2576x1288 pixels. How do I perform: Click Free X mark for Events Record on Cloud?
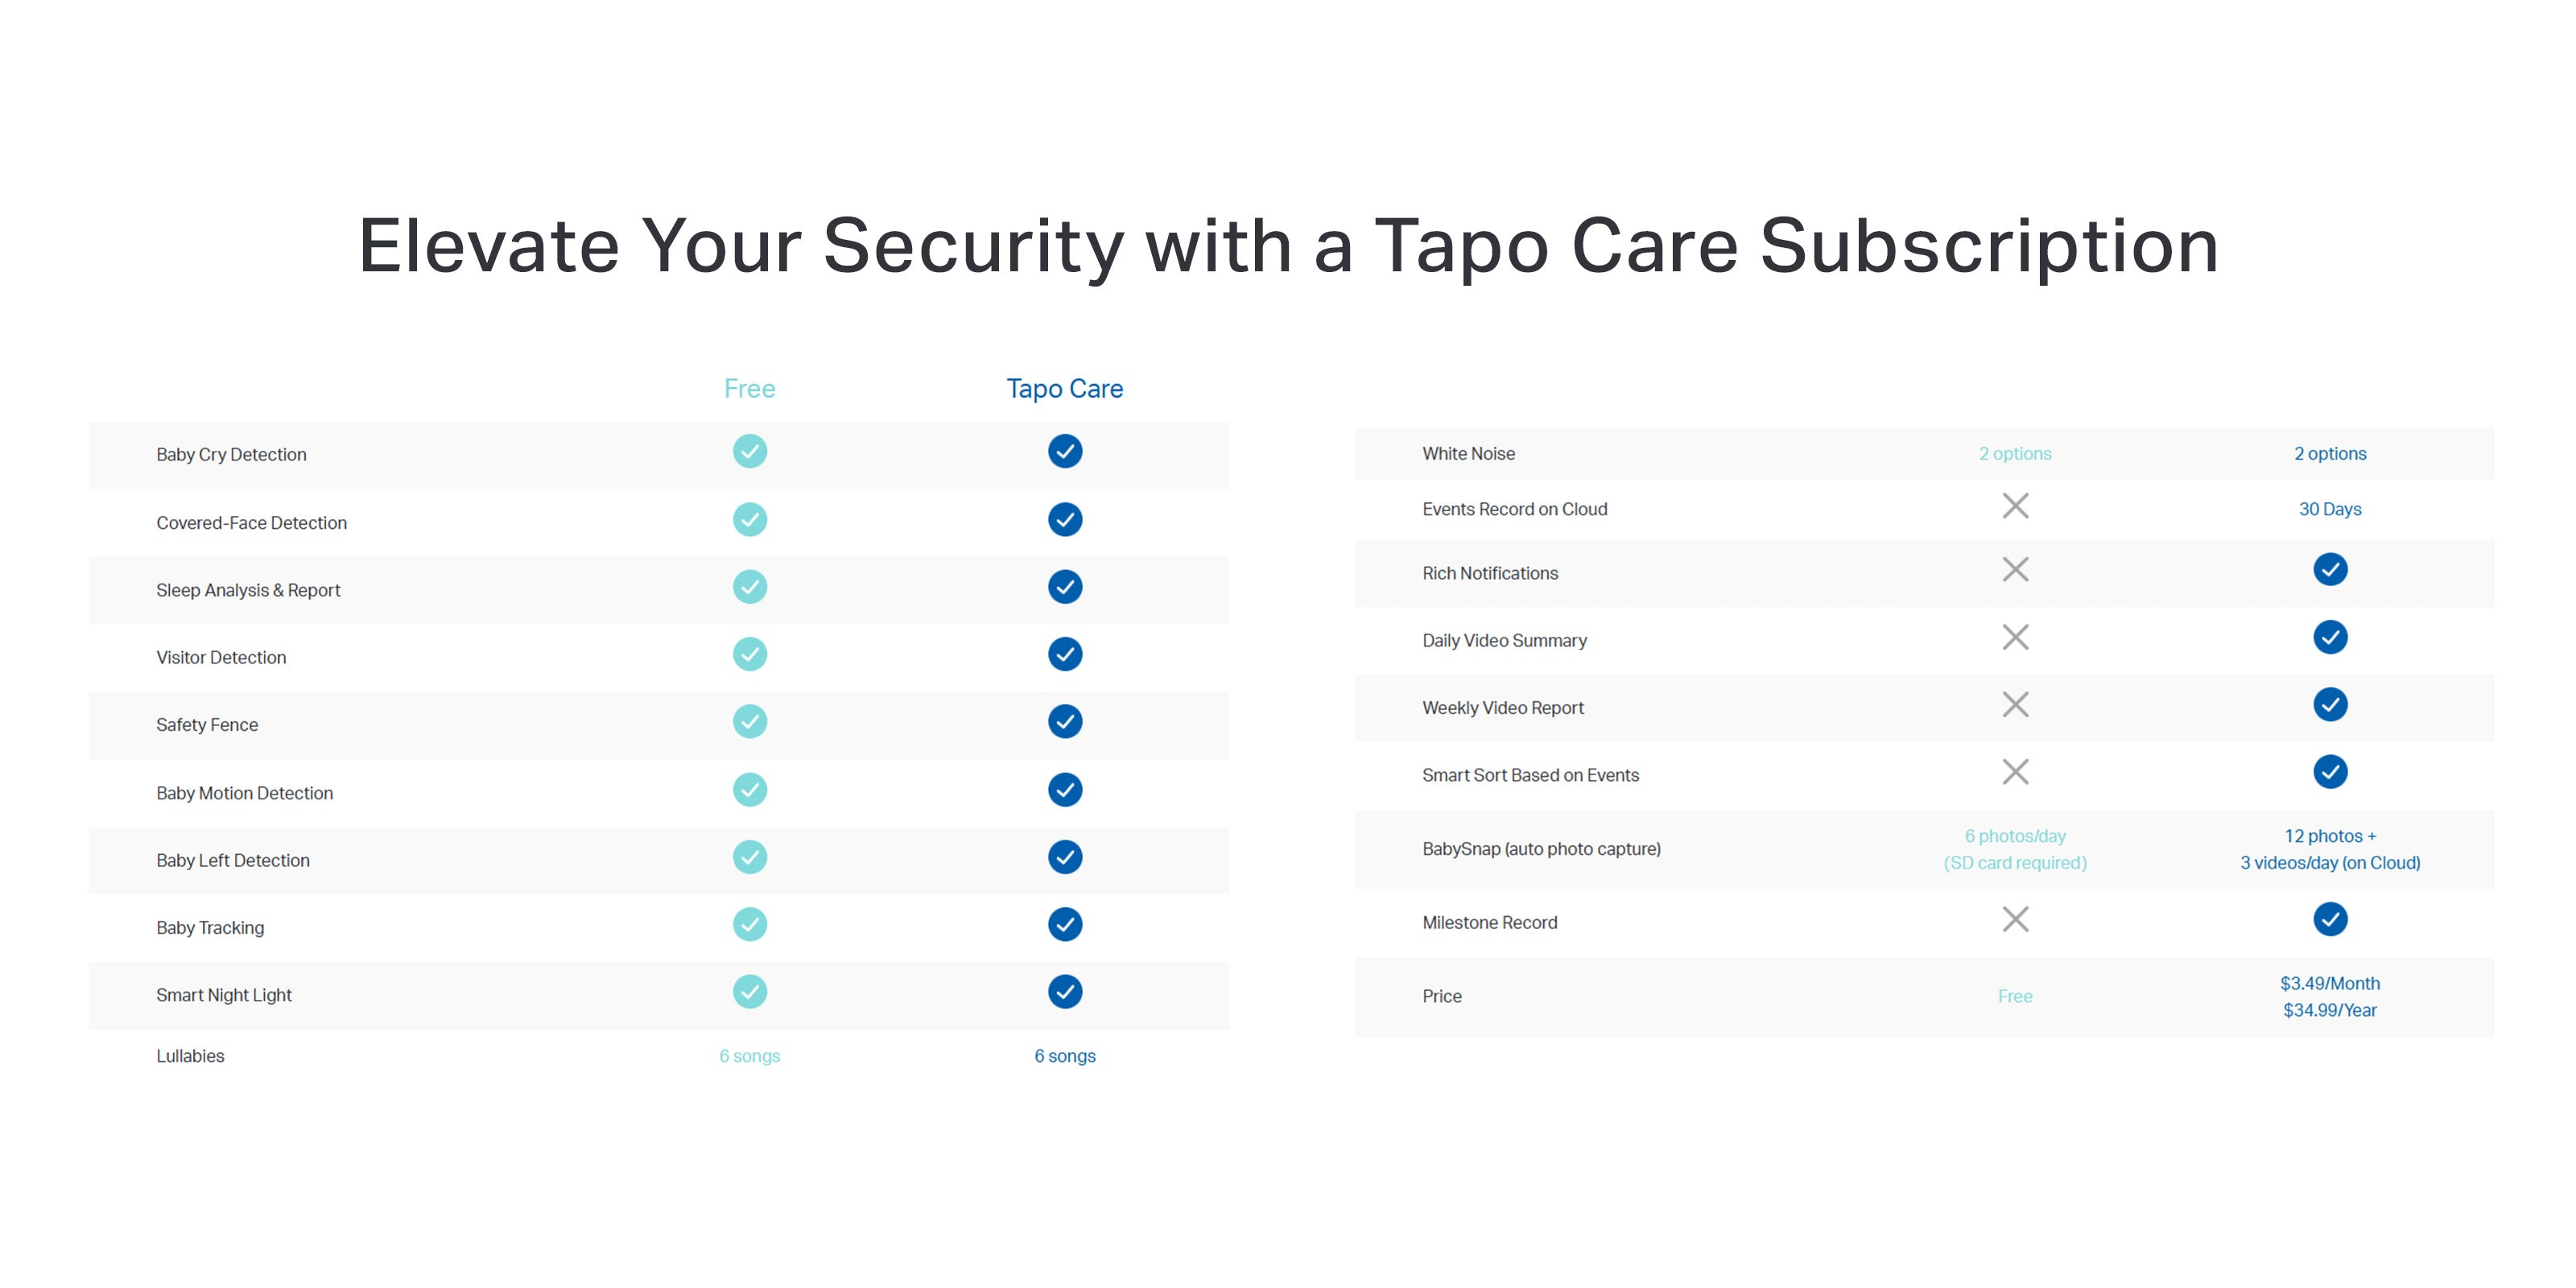(x=2015, y=506)
